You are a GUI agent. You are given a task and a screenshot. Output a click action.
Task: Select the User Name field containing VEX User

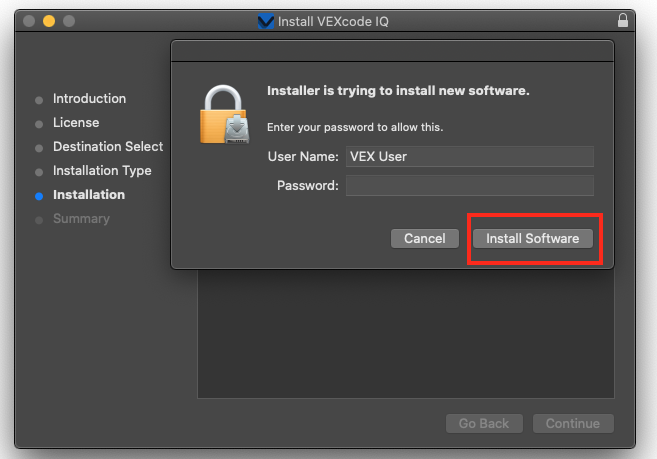click(470, 156)
